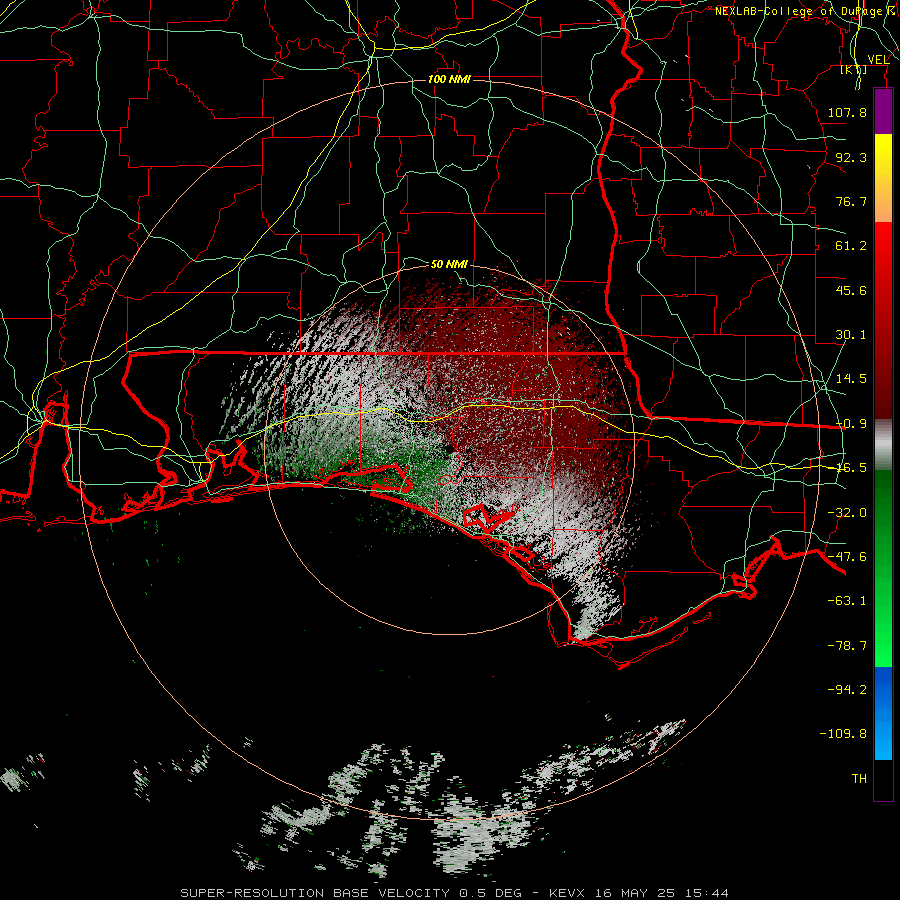Viewport: 900px width, 900px height.
Task: Click the TH threshold label
Action: [859, 779]
